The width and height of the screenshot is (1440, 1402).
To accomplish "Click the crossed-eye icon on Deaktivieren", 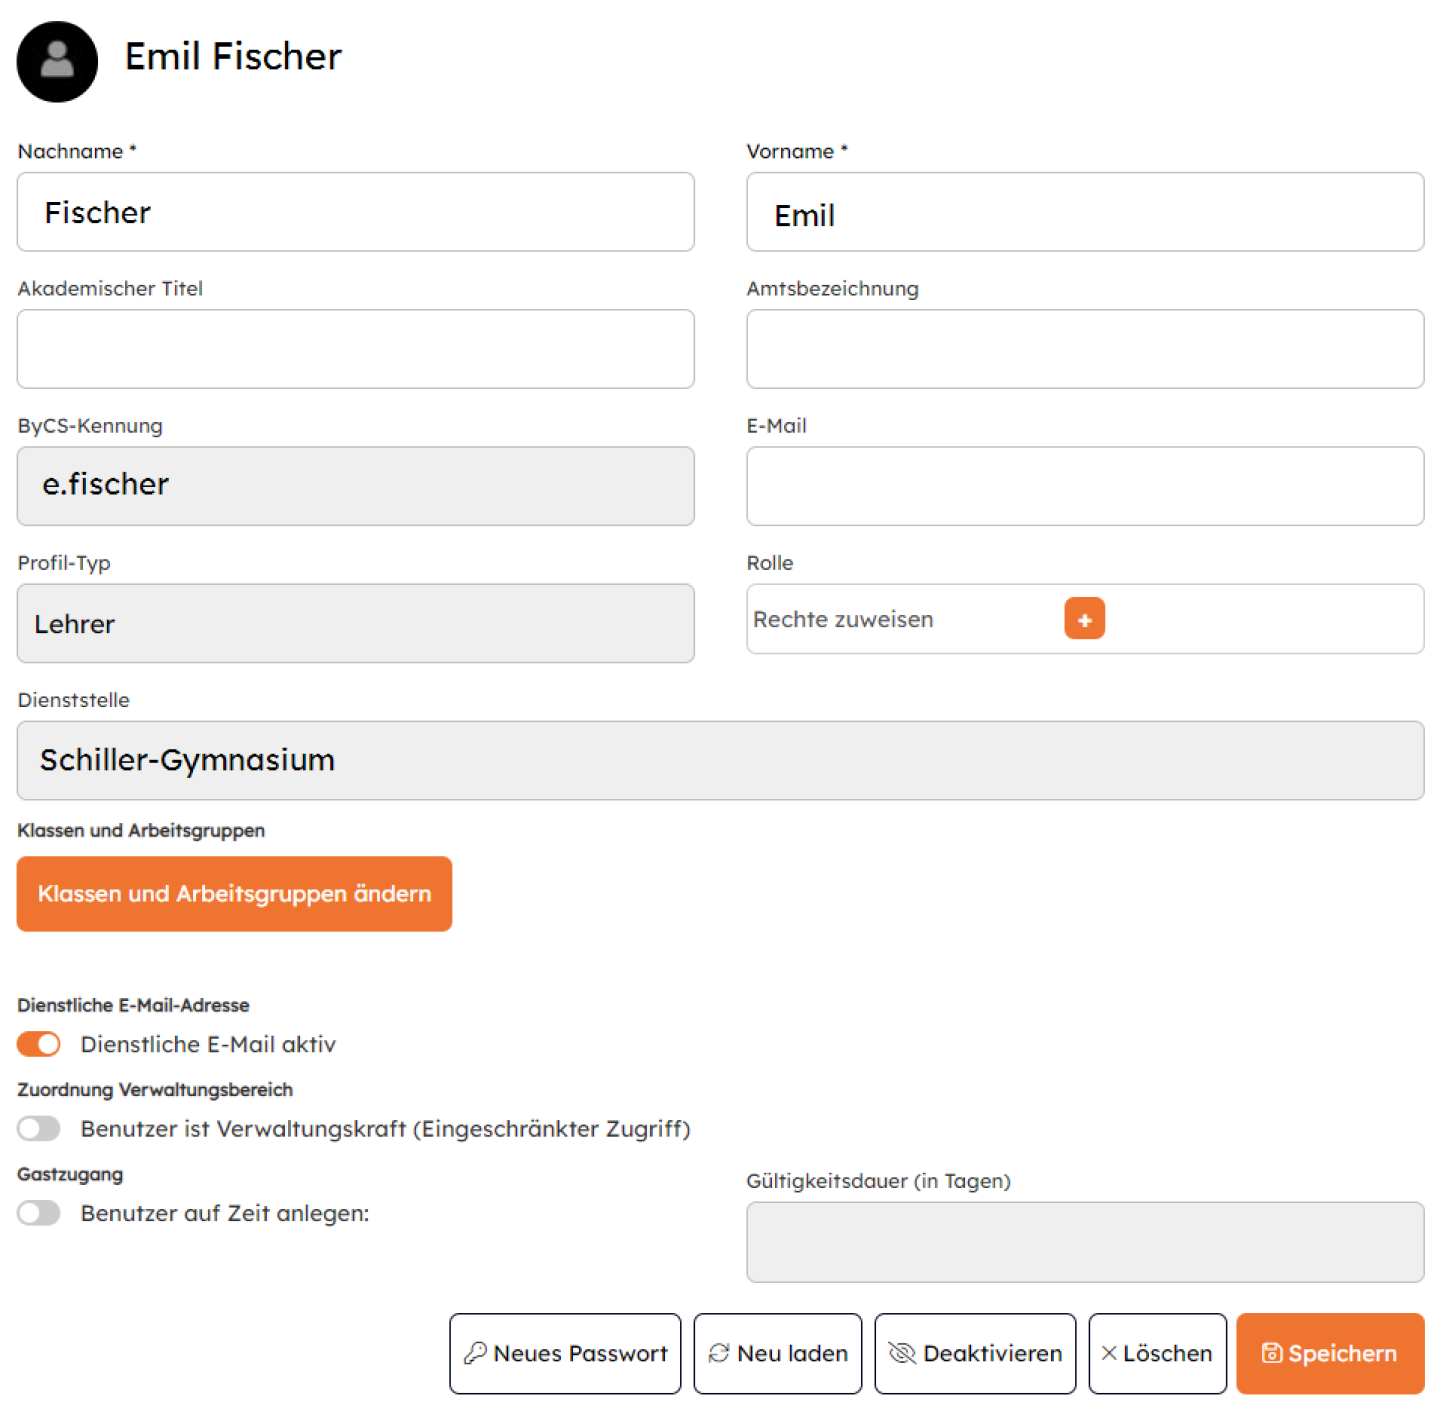I will 903,1353.
